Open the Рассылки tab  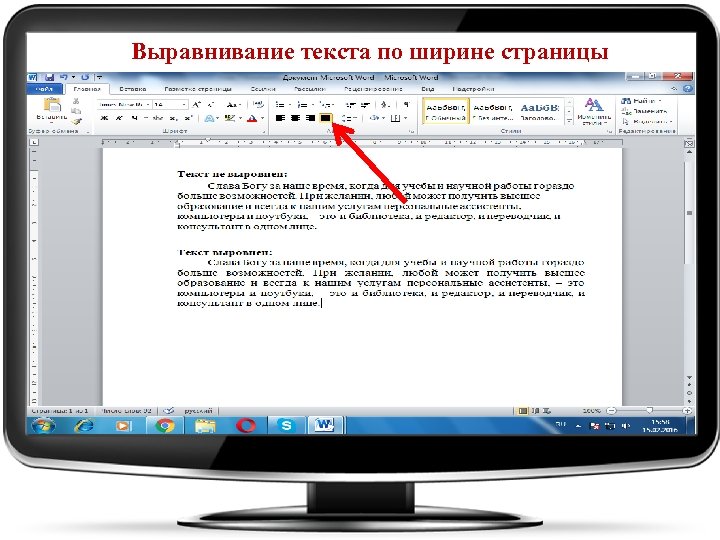pos(310,89)
